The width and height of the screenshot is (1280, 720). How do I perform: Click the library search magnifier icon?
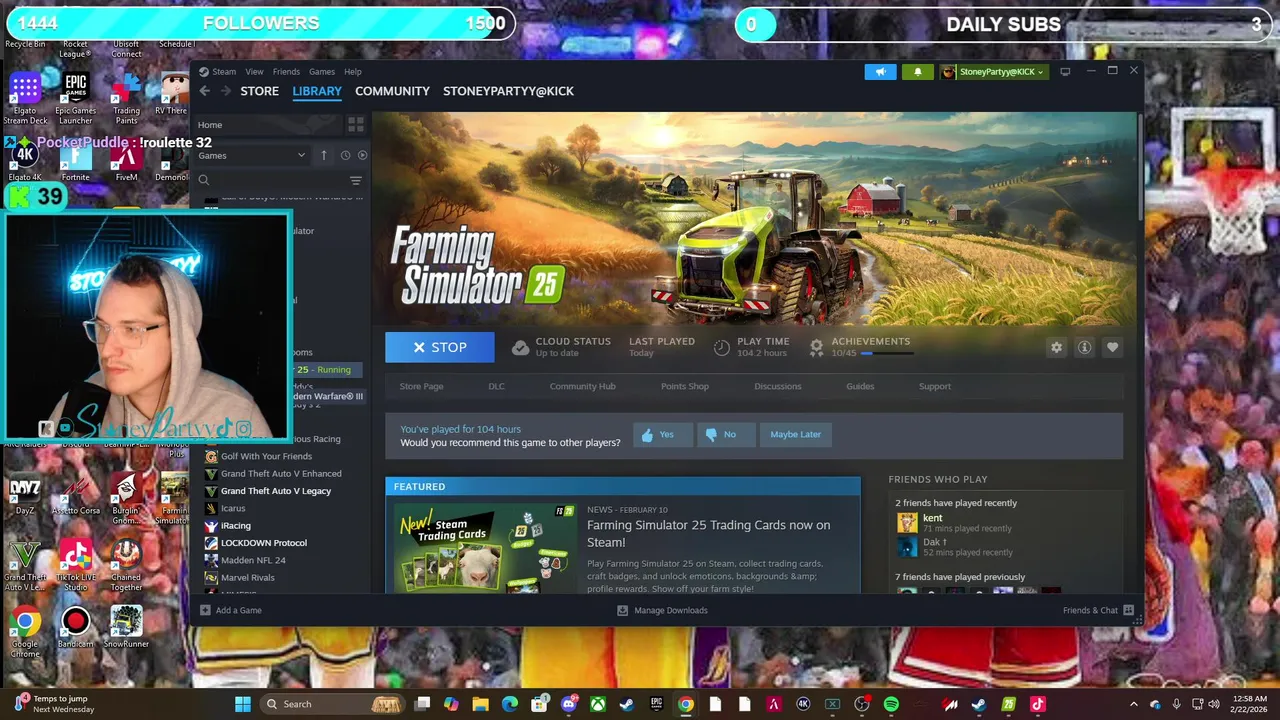tap(204, 180)
